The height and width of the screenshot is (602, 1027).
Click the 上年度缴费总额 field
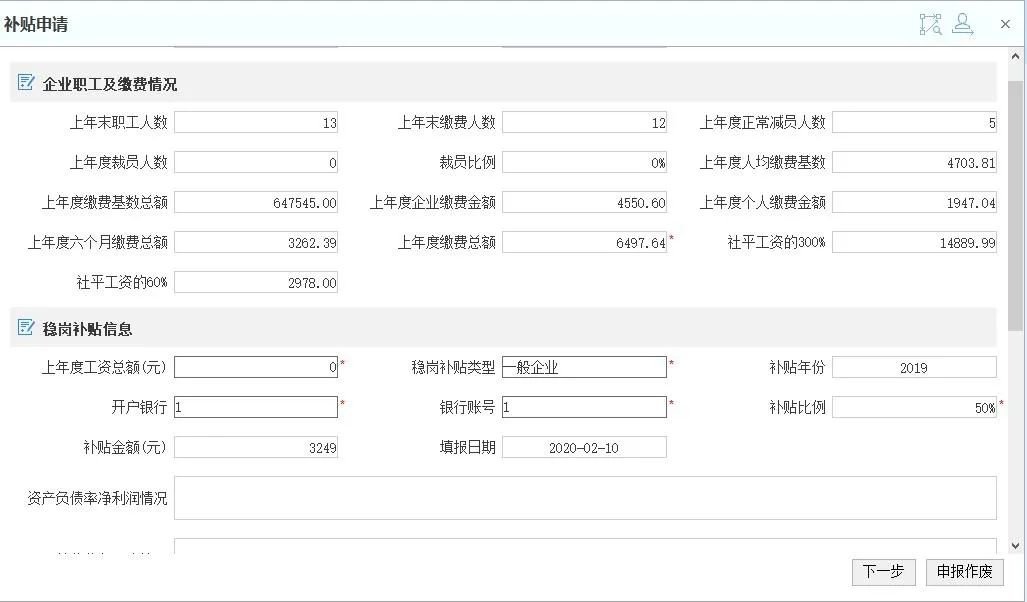tap(584, 242)
